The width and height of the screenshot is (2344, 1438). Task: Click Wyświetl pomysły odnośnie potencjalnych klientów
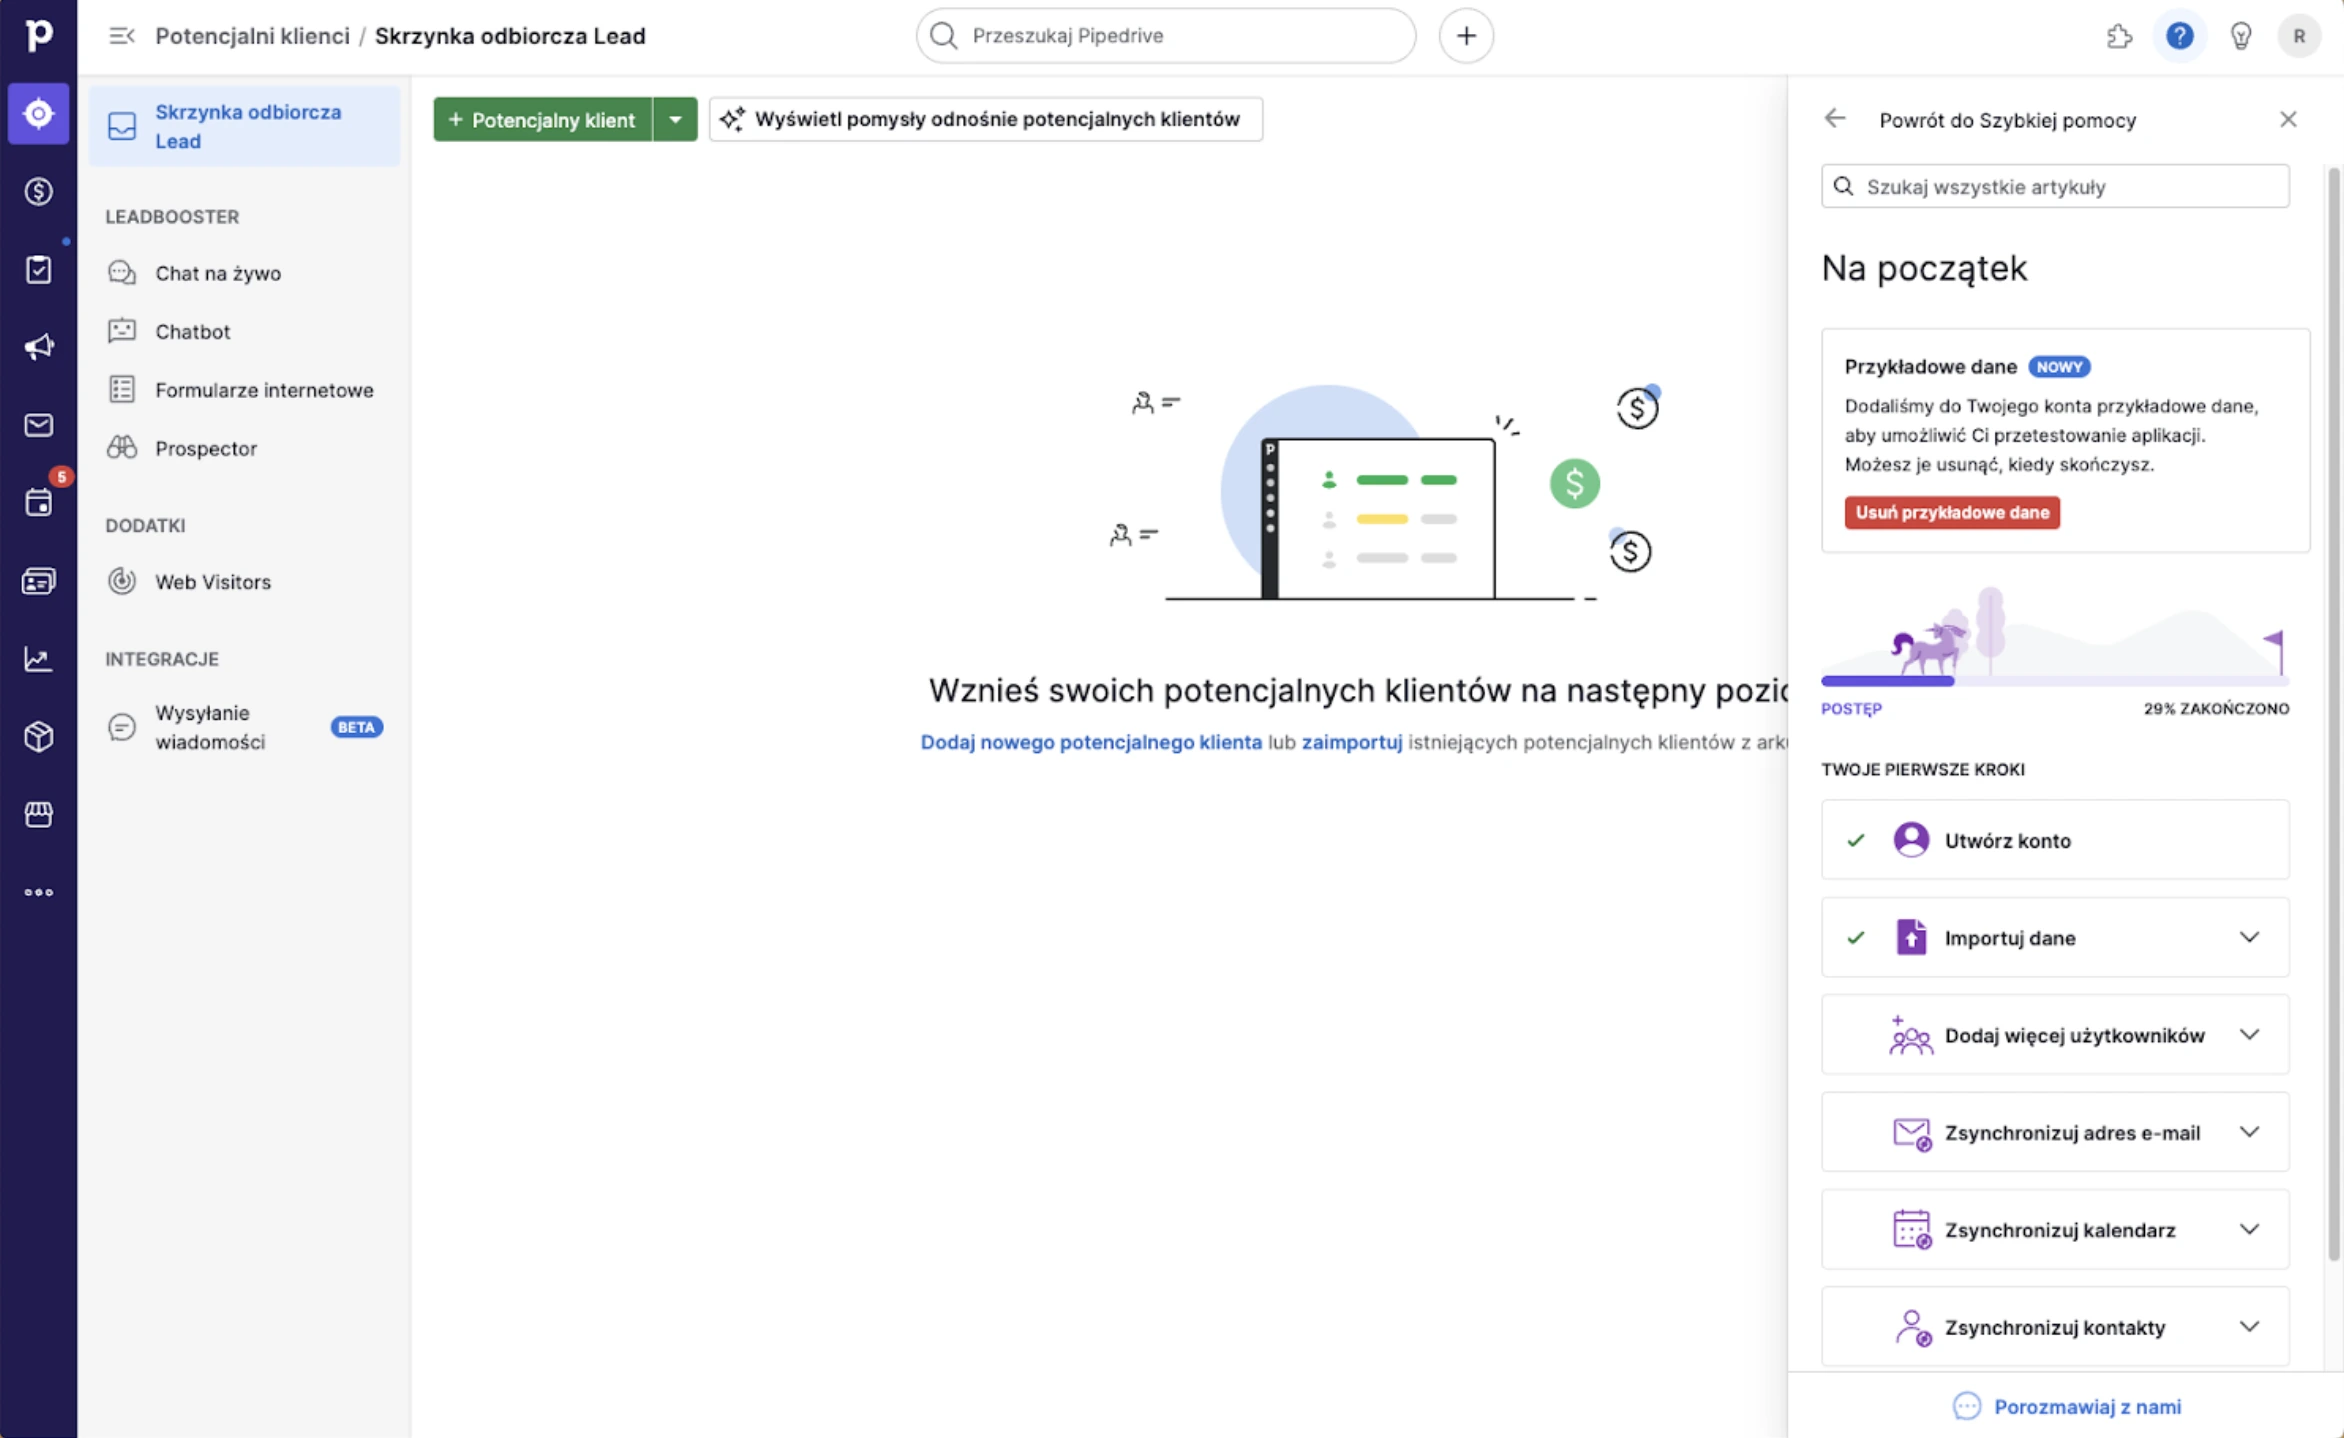pyautogui.click(x=985, y=119)
